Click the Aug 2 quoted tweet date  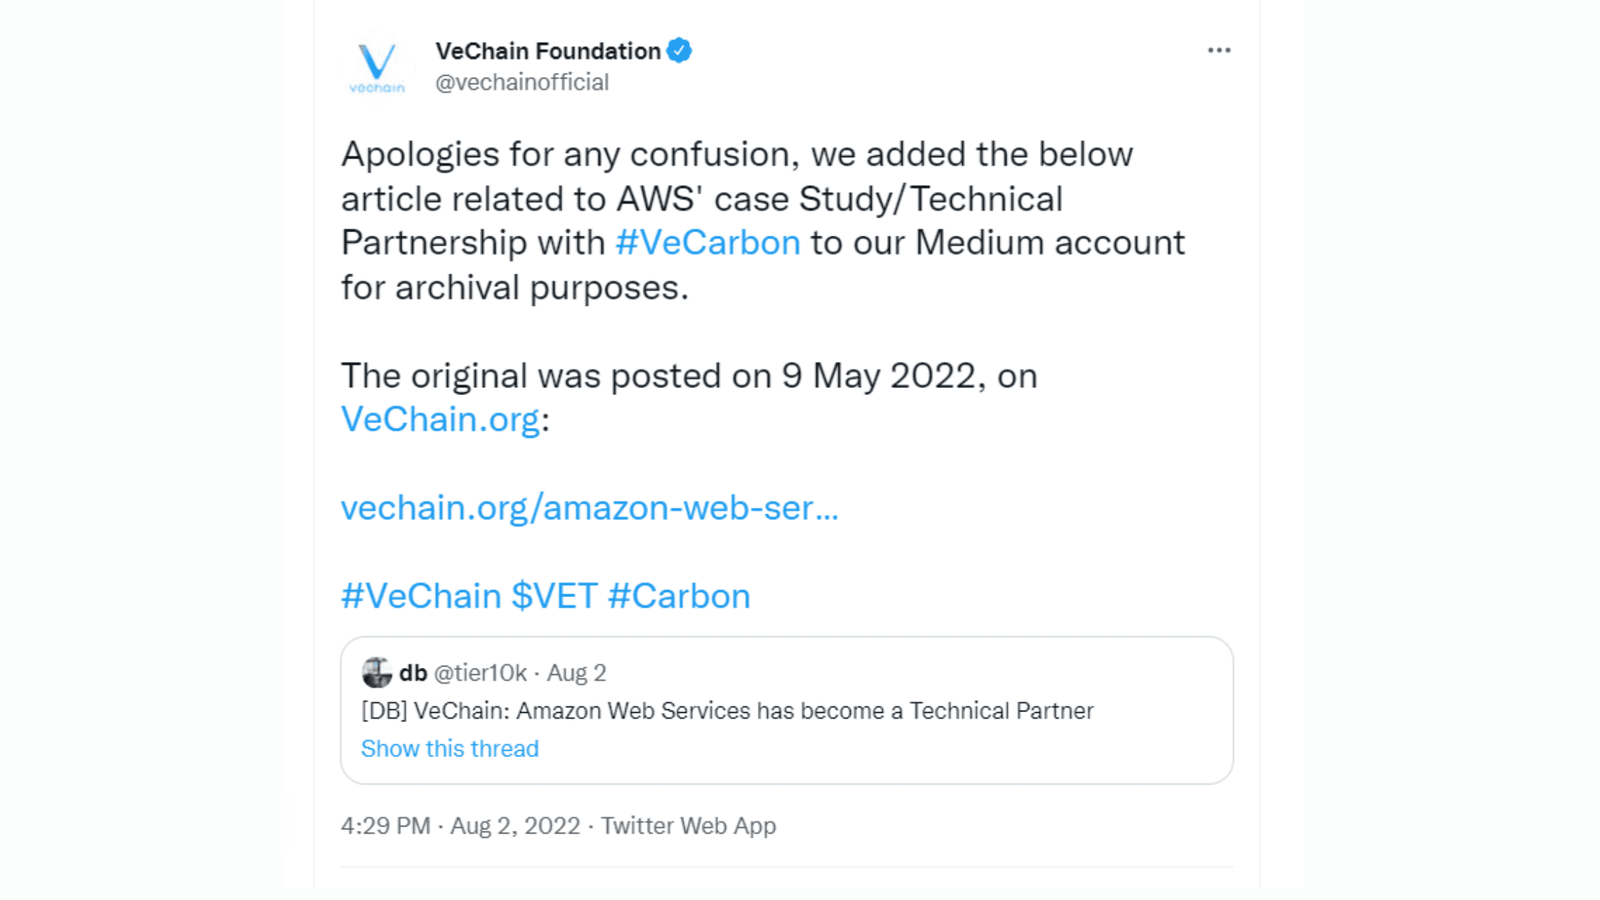[577, 673]
